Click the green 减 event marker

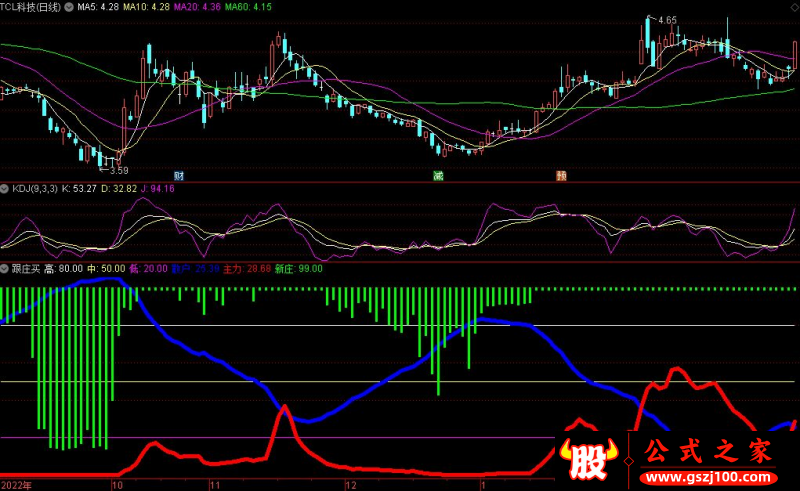(x=437, y=176)
